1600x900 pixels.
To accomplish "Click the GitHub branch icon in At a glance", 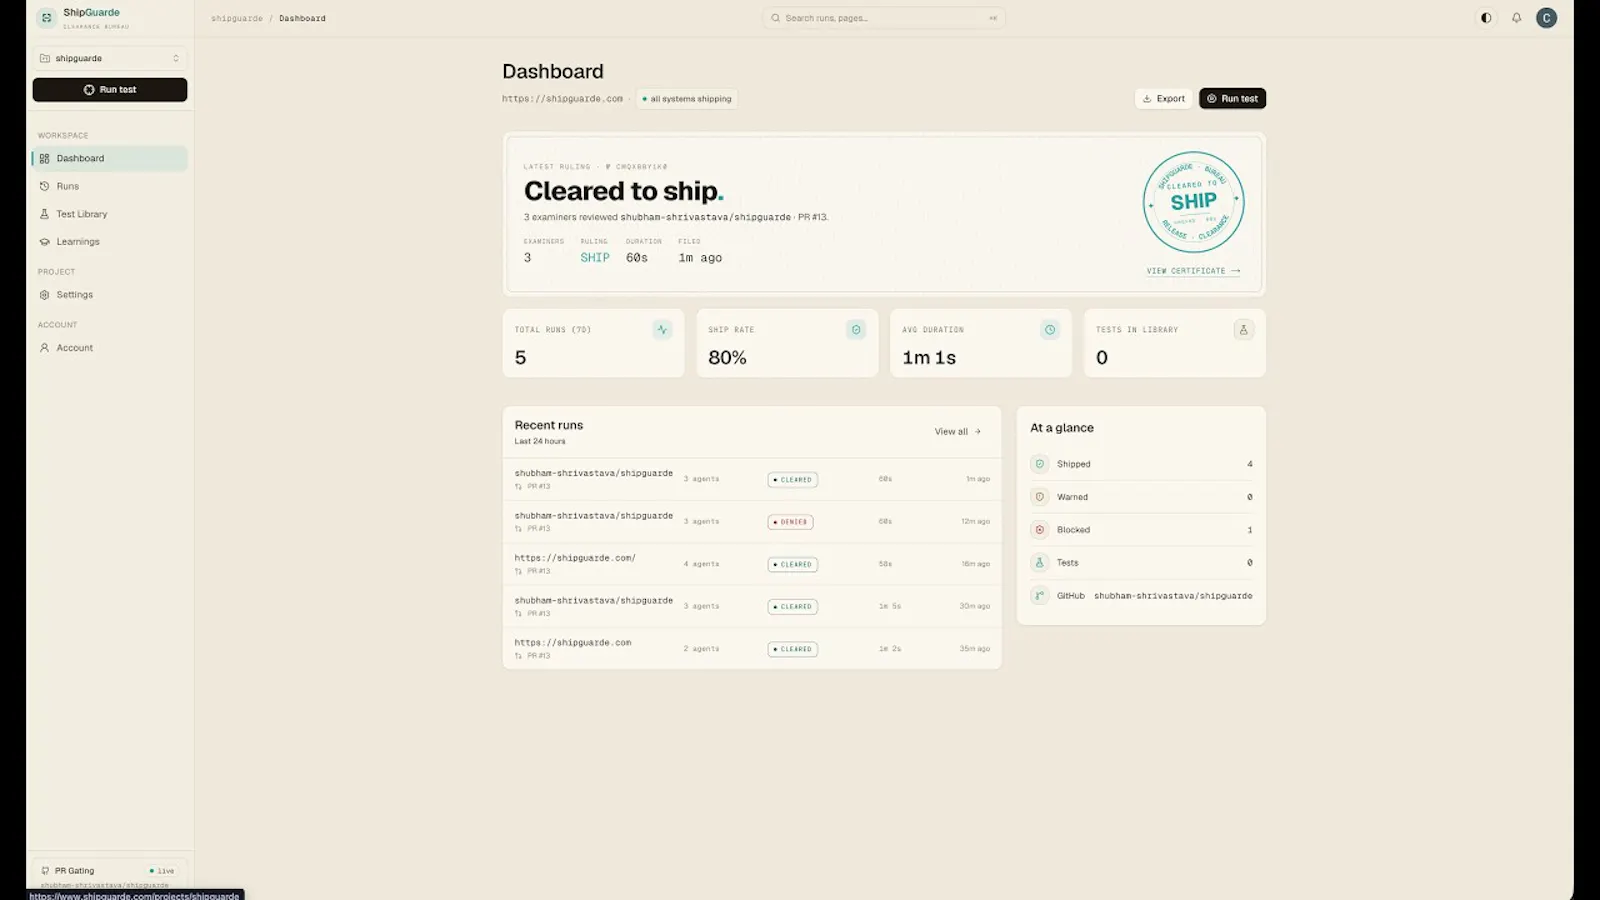I will coord(1039,595).
